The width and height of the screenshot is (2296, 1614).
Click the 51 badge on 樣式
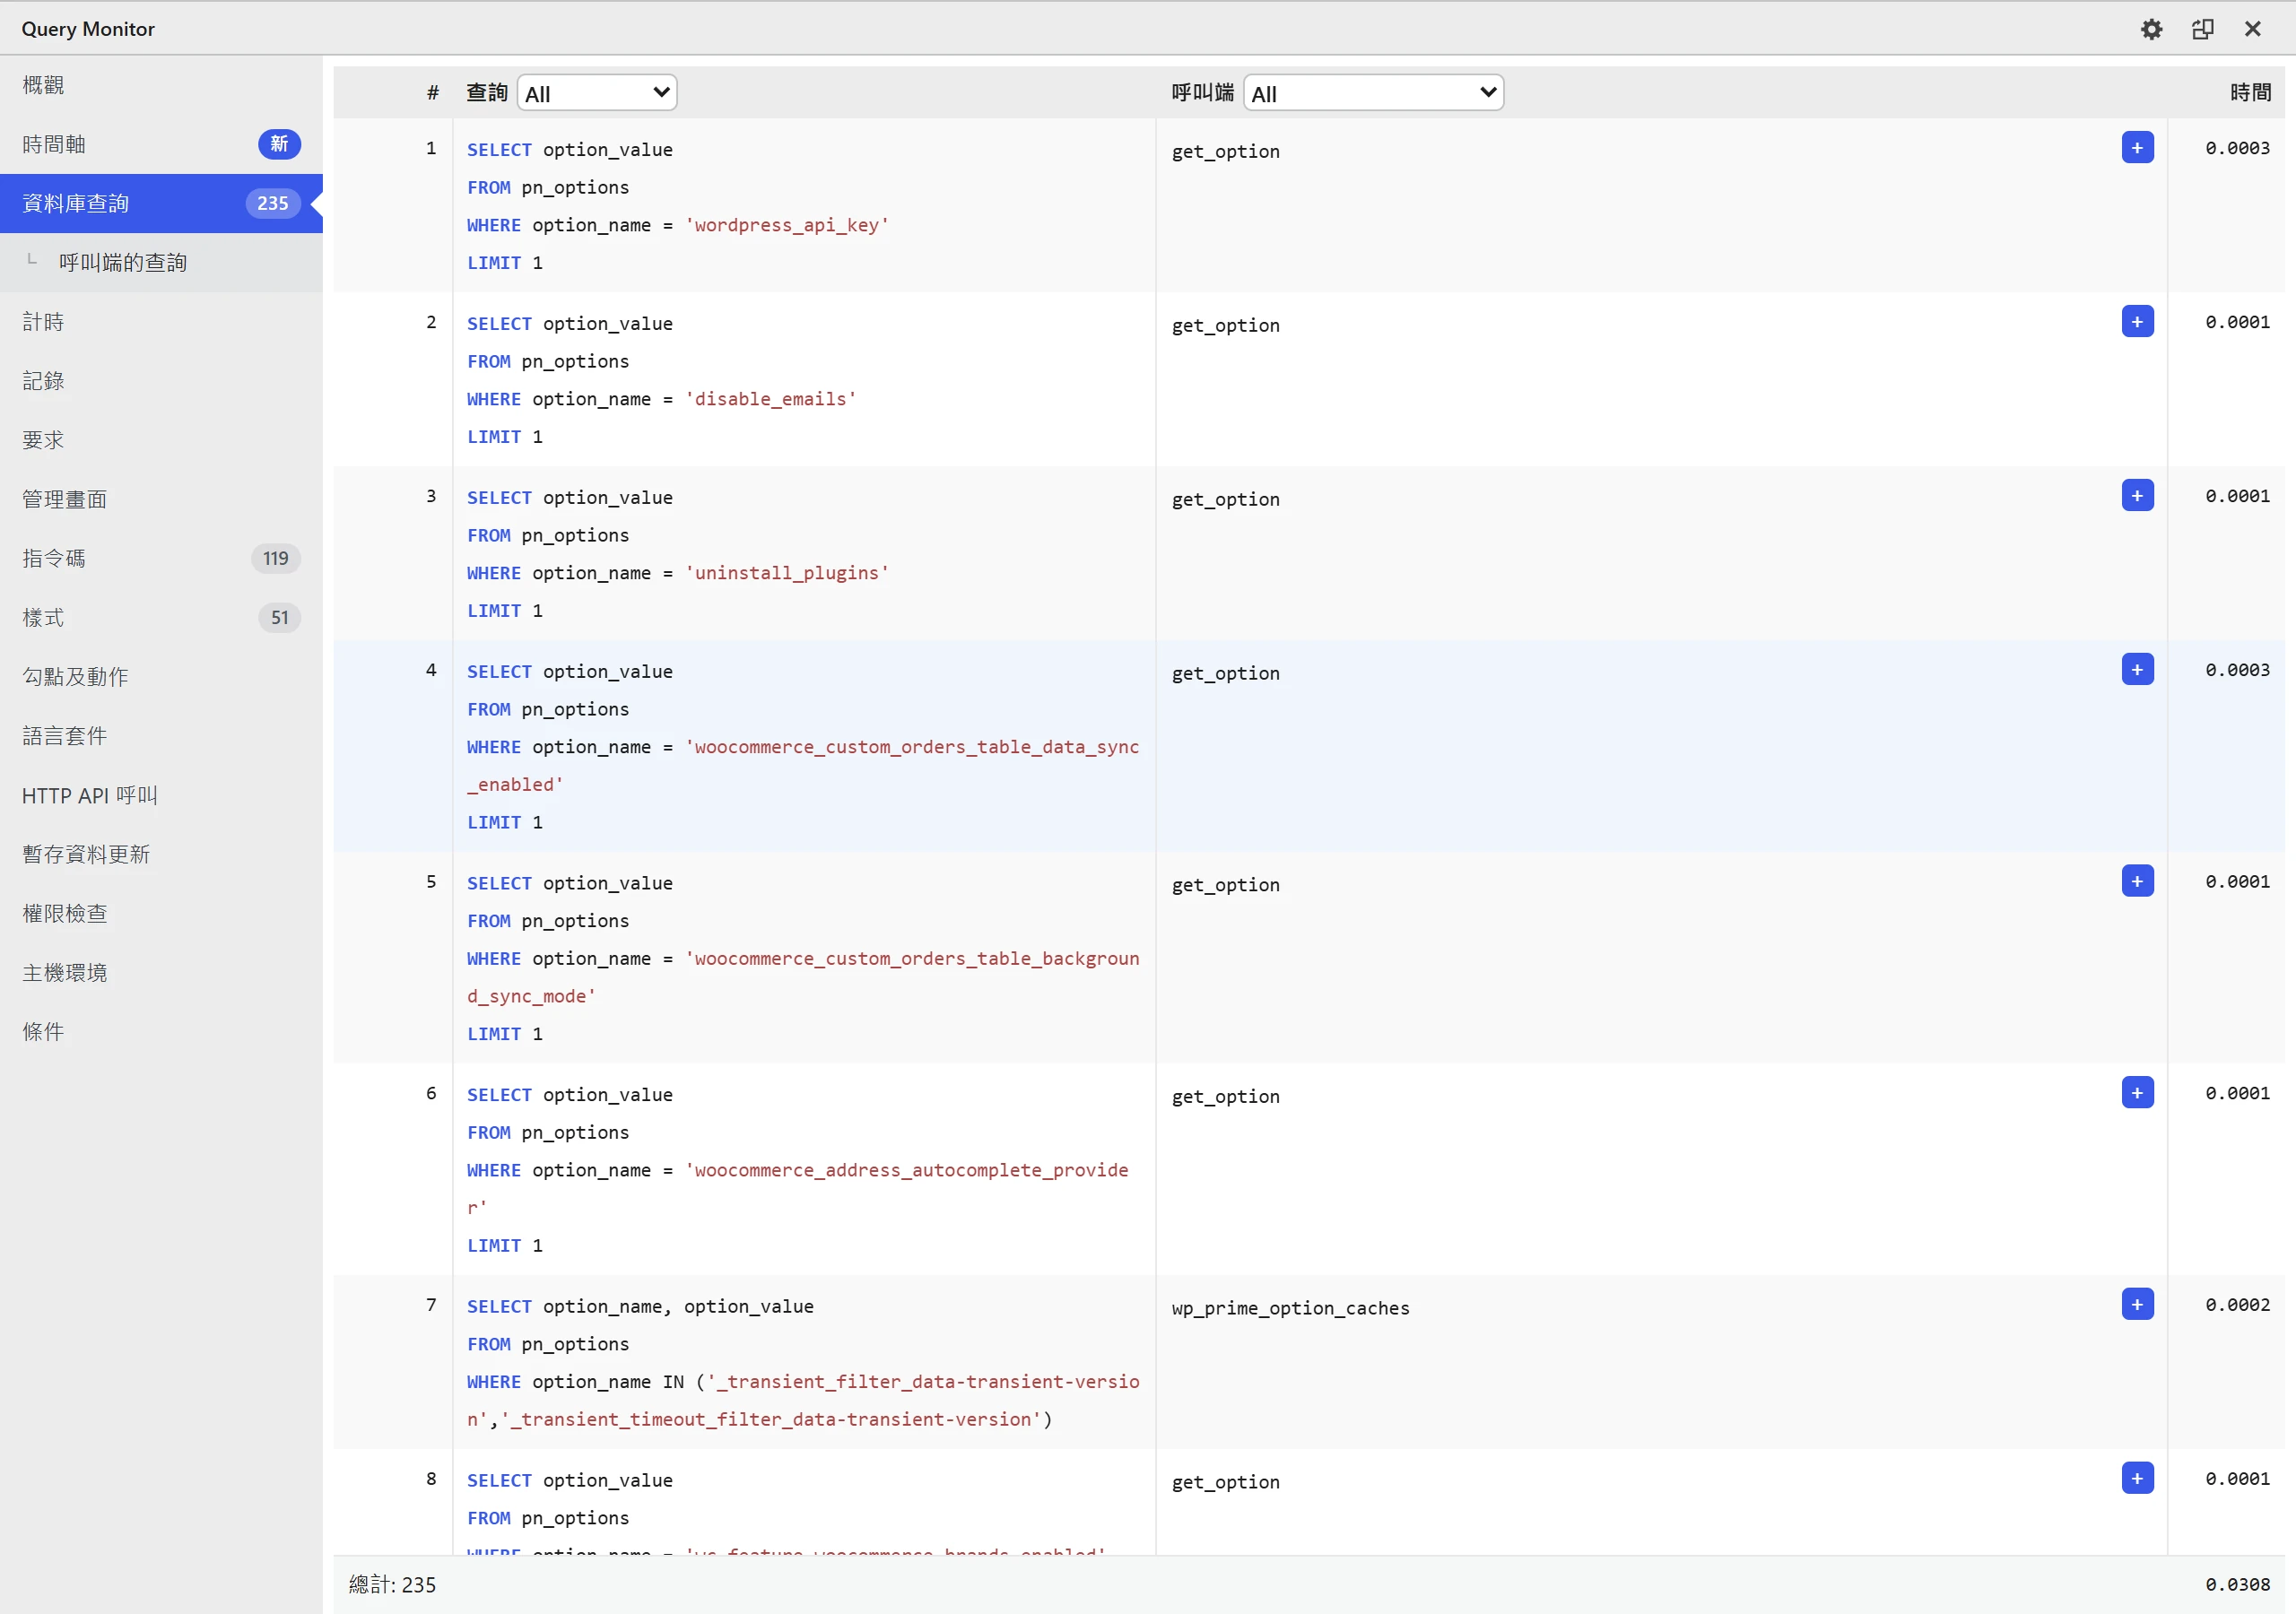279,617
